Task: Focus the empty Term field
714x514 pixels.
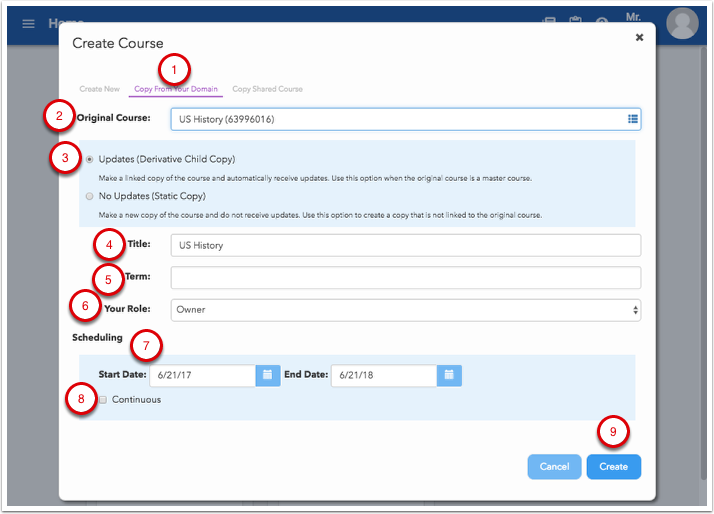Action: click(406, 278)
